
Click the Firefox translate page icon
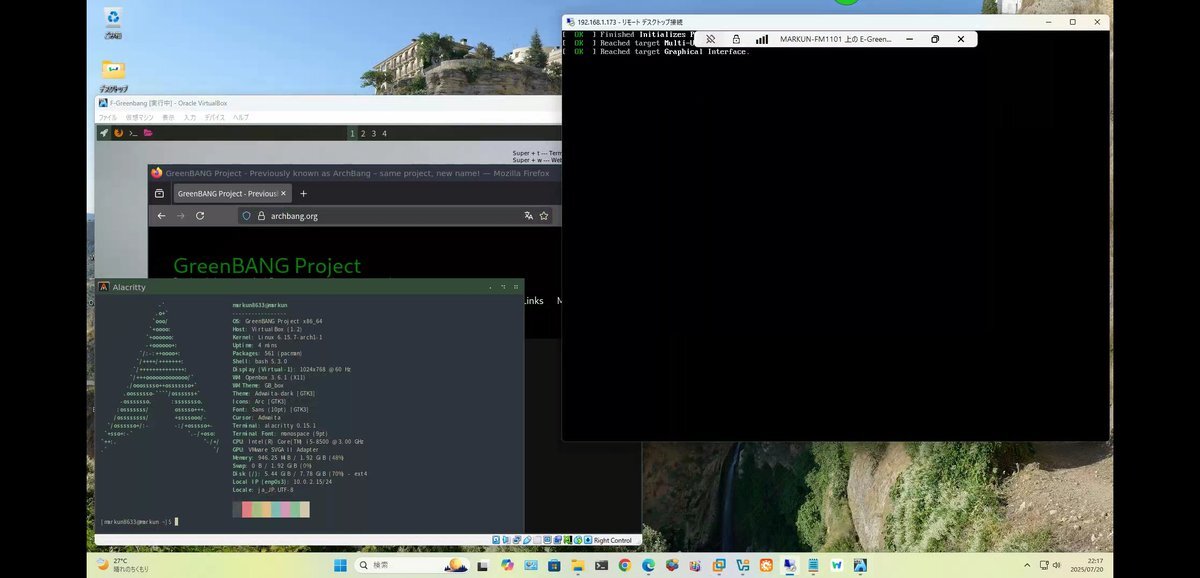tap(528, 216)
